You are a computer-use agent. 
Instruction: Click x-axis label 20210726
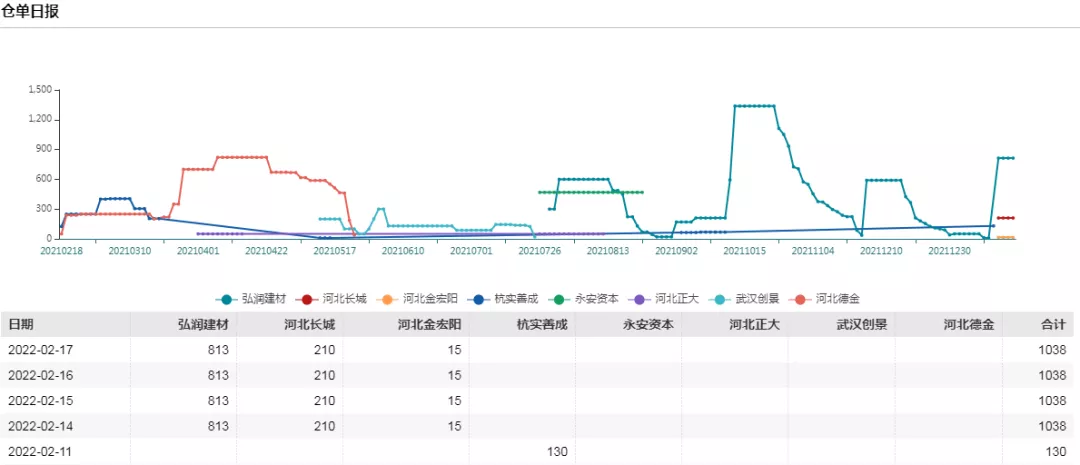click(539, 251)
